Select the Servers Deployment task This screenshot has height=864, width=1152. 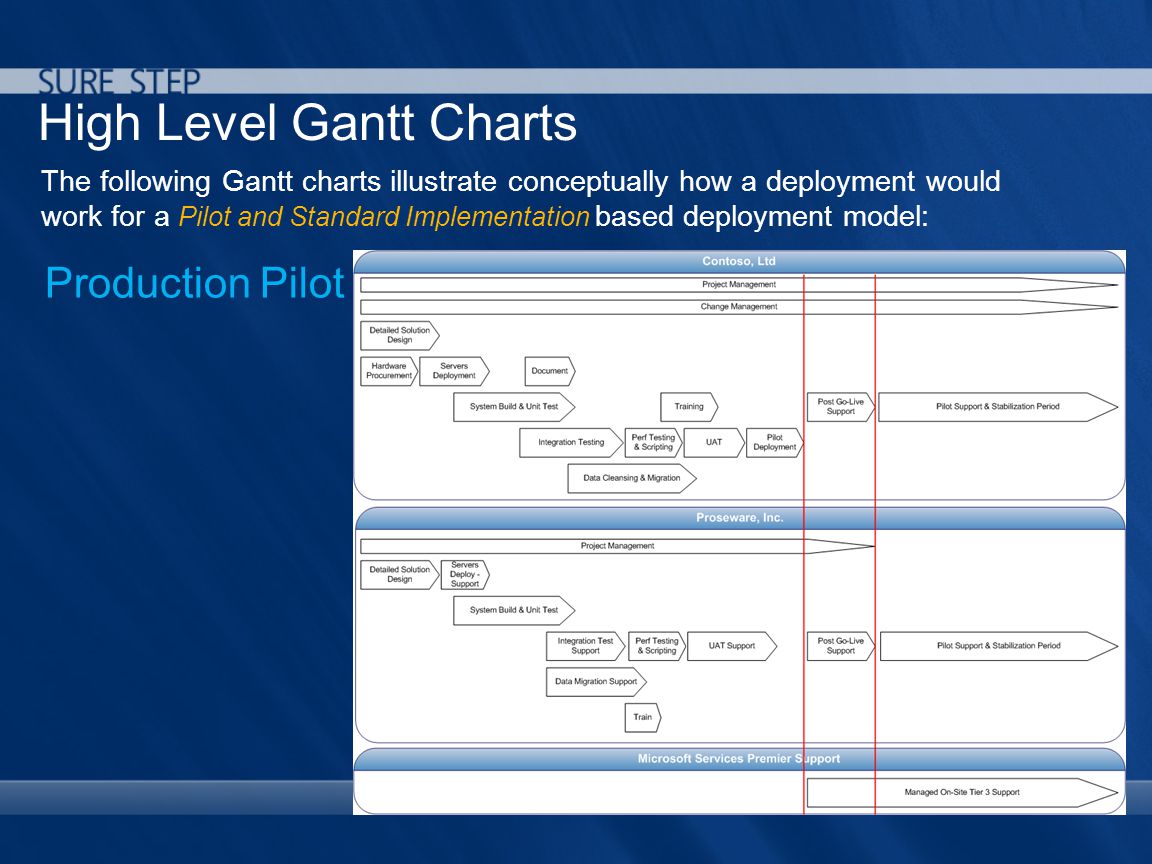(454, 371)
